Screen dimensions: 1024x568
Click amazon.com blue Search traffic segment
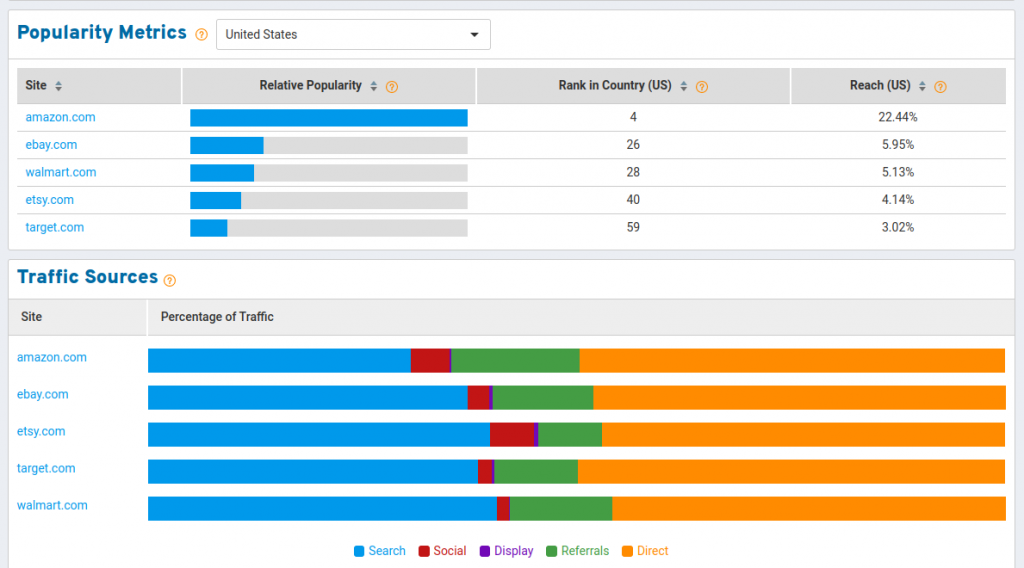280,360
